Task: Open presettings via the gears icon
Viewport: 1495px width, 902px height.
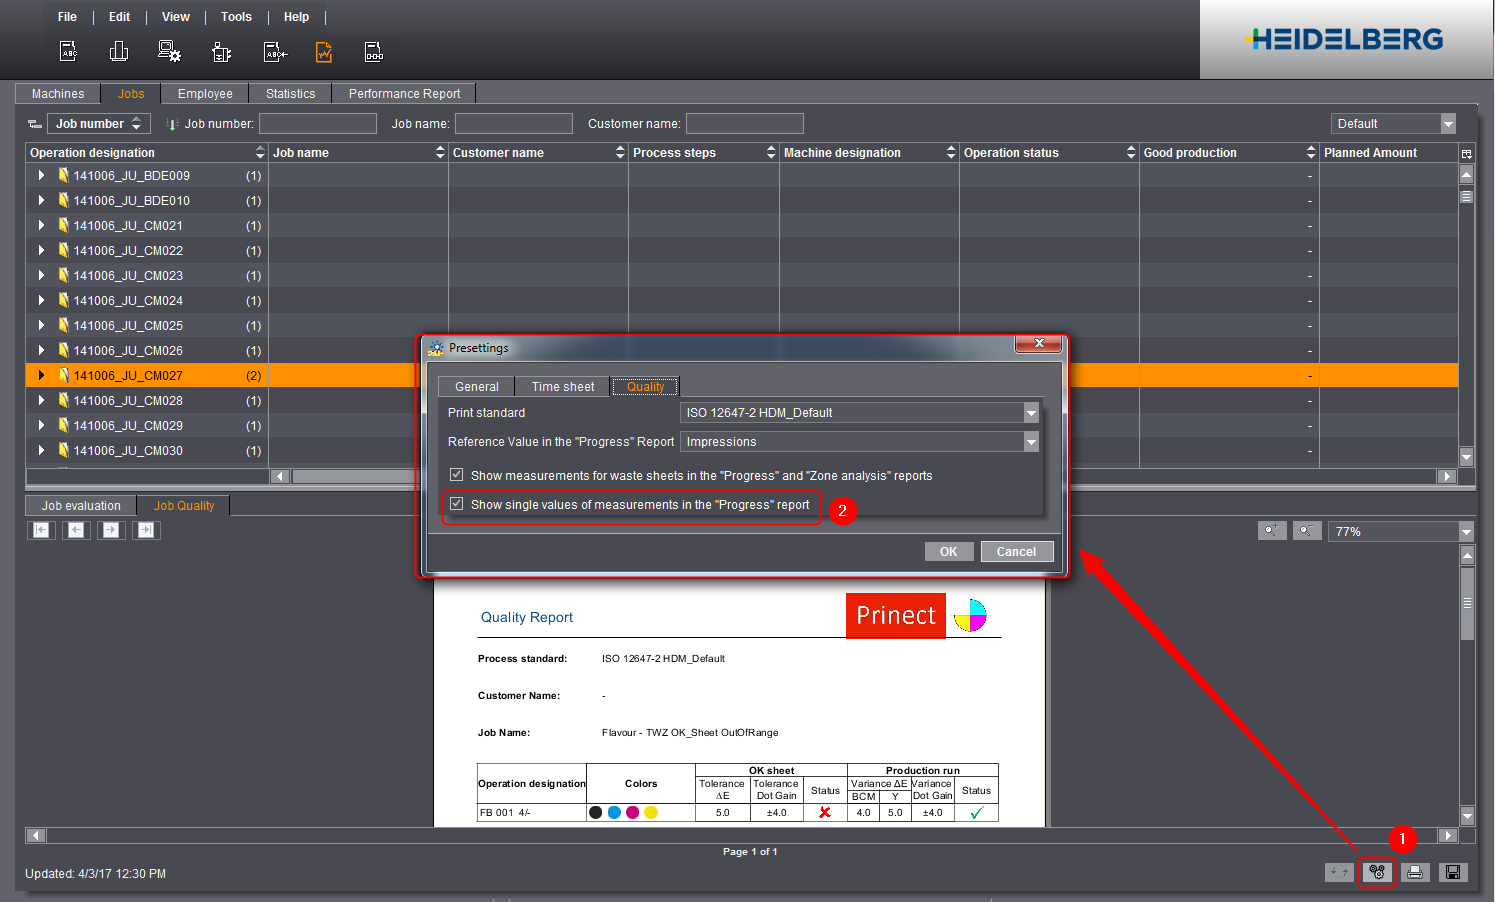Action: pos(1377,872)
